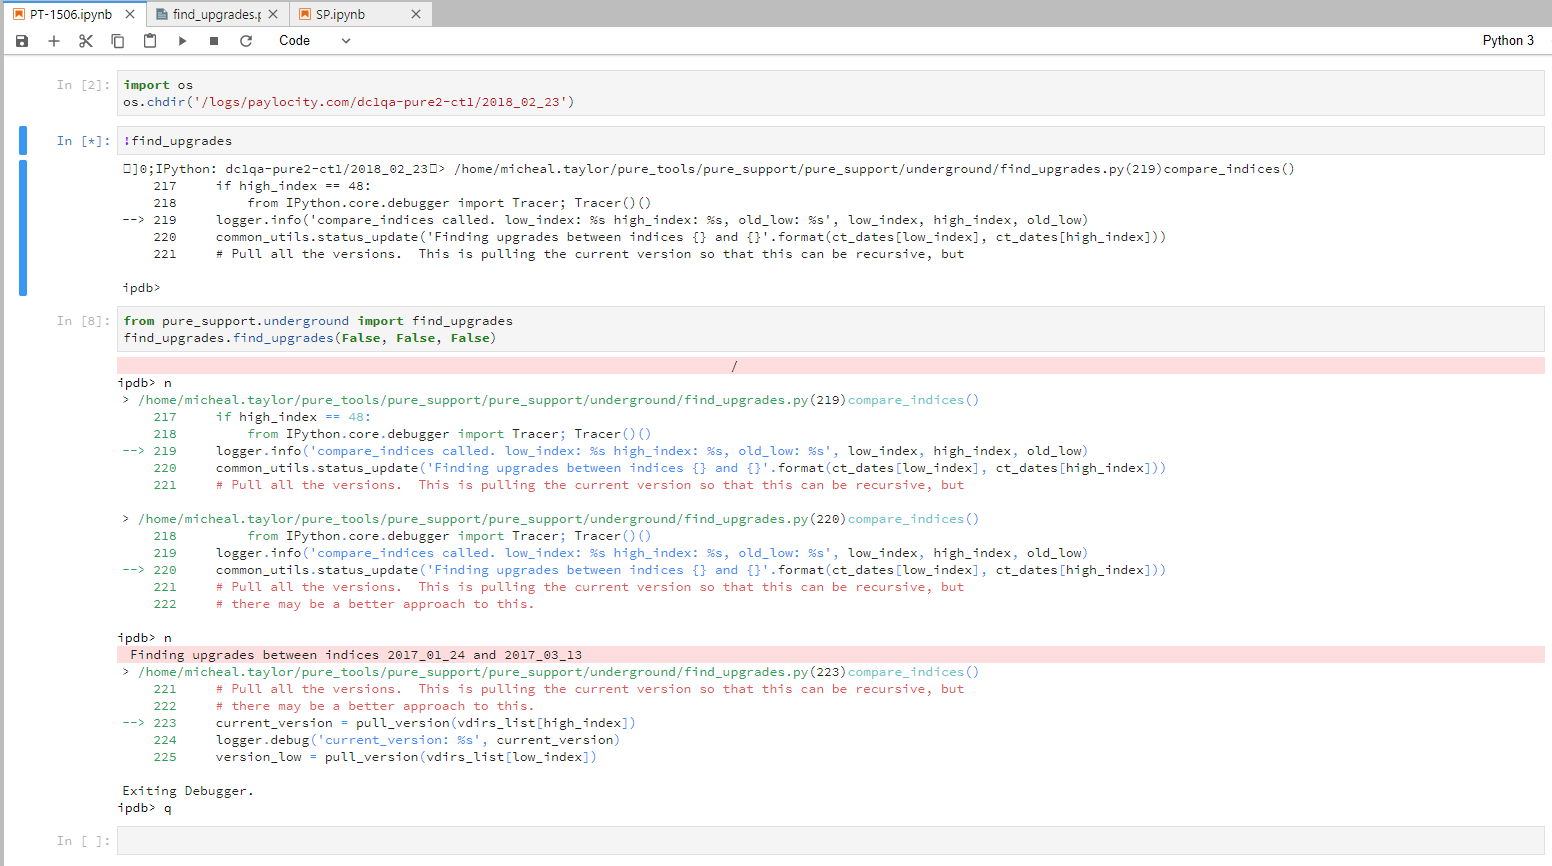Interrupt the kernel with the stop icon
The height and width of the screenshot is (866, 1552).
pos(214,41)
